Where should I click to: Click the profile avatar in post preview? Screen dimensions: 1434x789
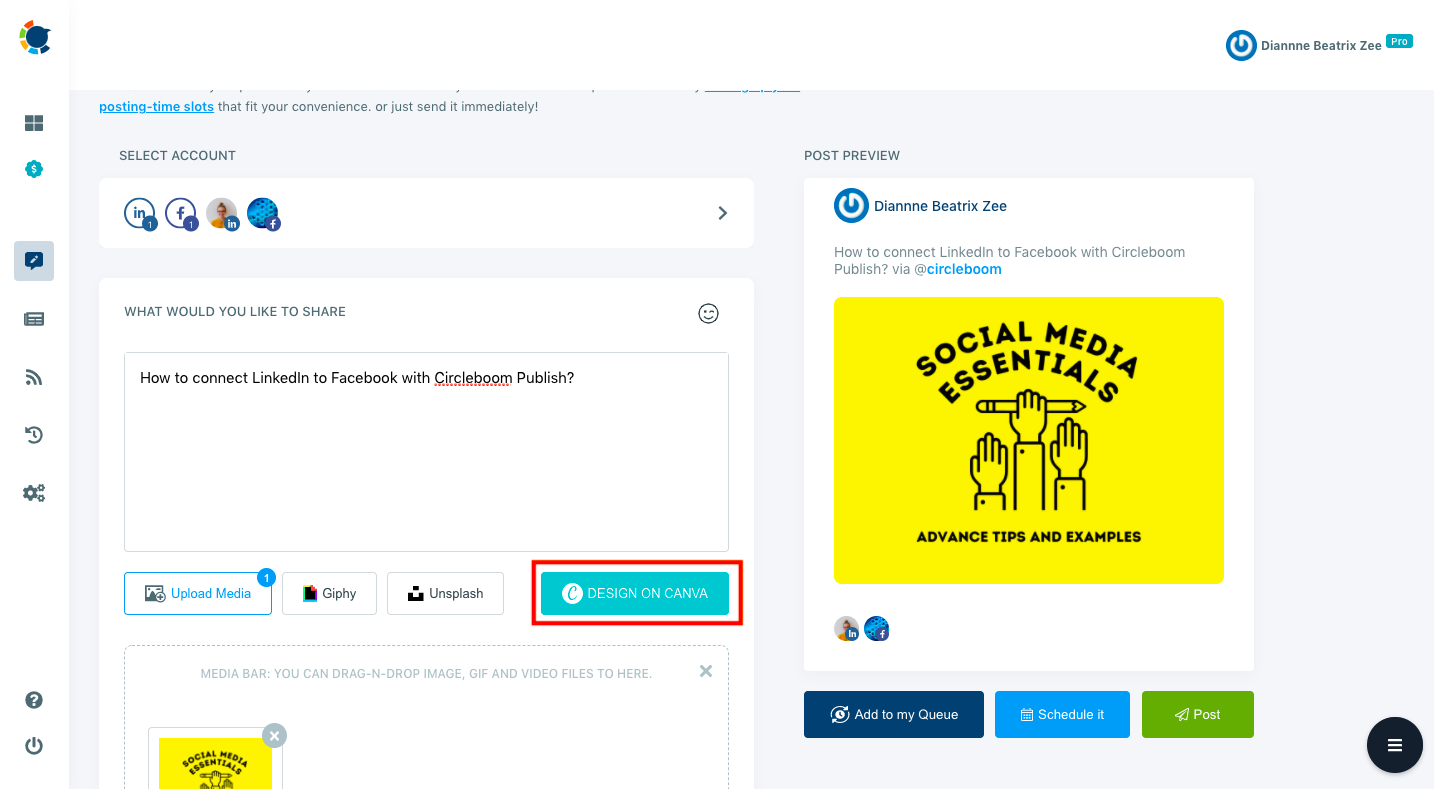tap(851, 206)
